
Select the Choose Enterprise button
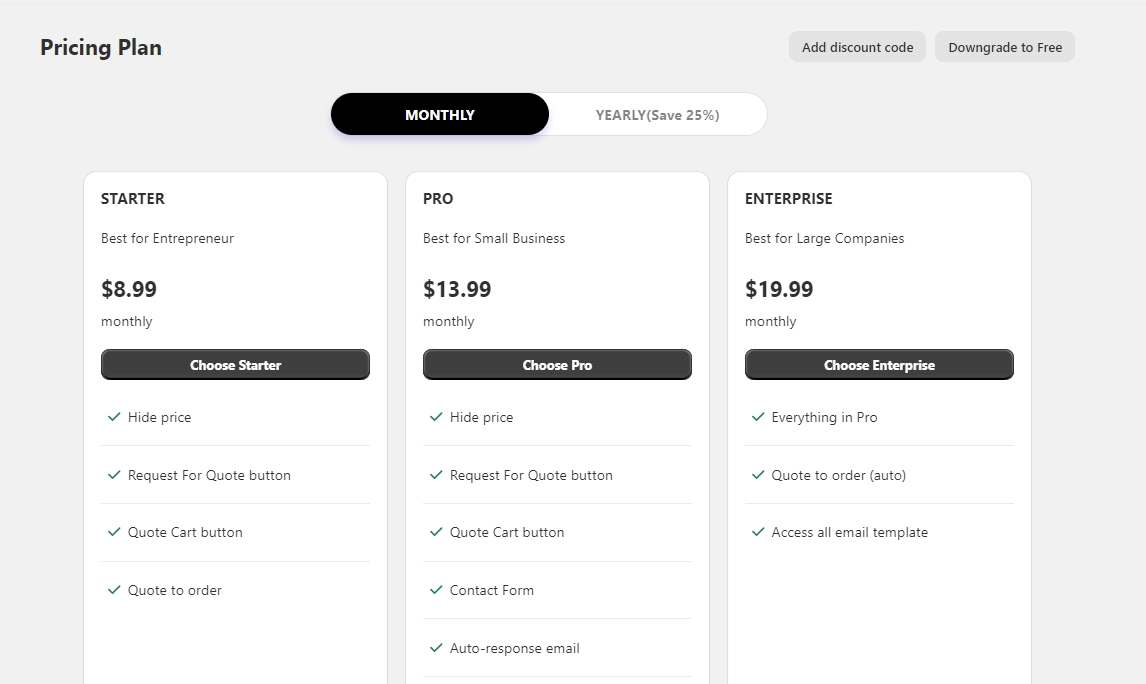pyautogui.click(x=879, y=365)
